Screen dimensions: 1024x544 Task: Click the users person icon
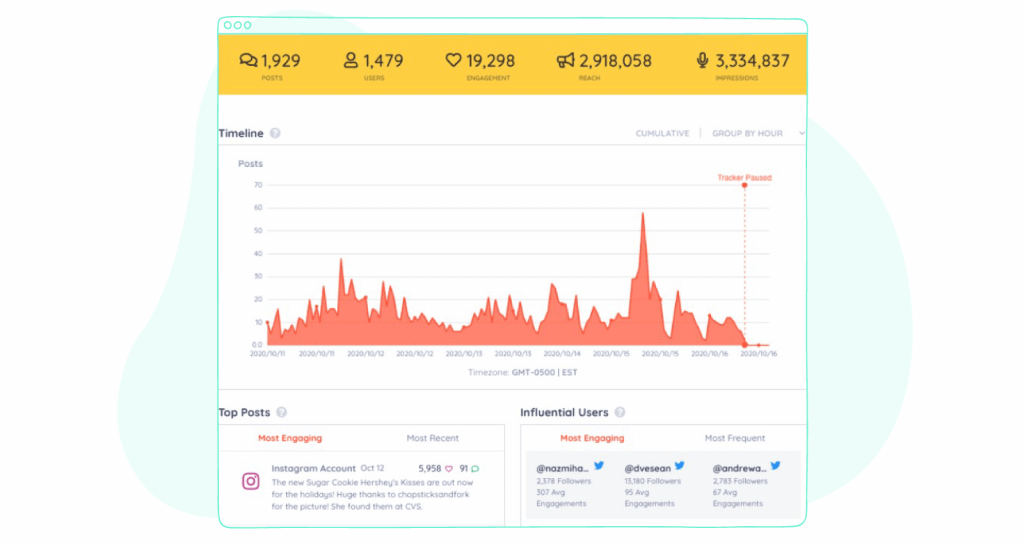tap(351, 61)
